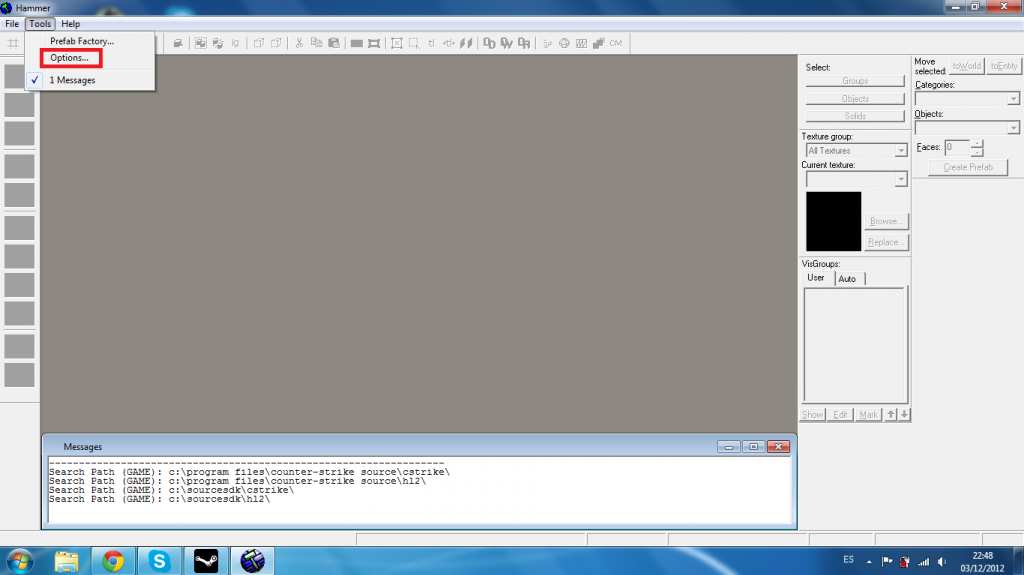
Task: Toggle the Scaling Texture Lock icon
Action: (449, 43)
